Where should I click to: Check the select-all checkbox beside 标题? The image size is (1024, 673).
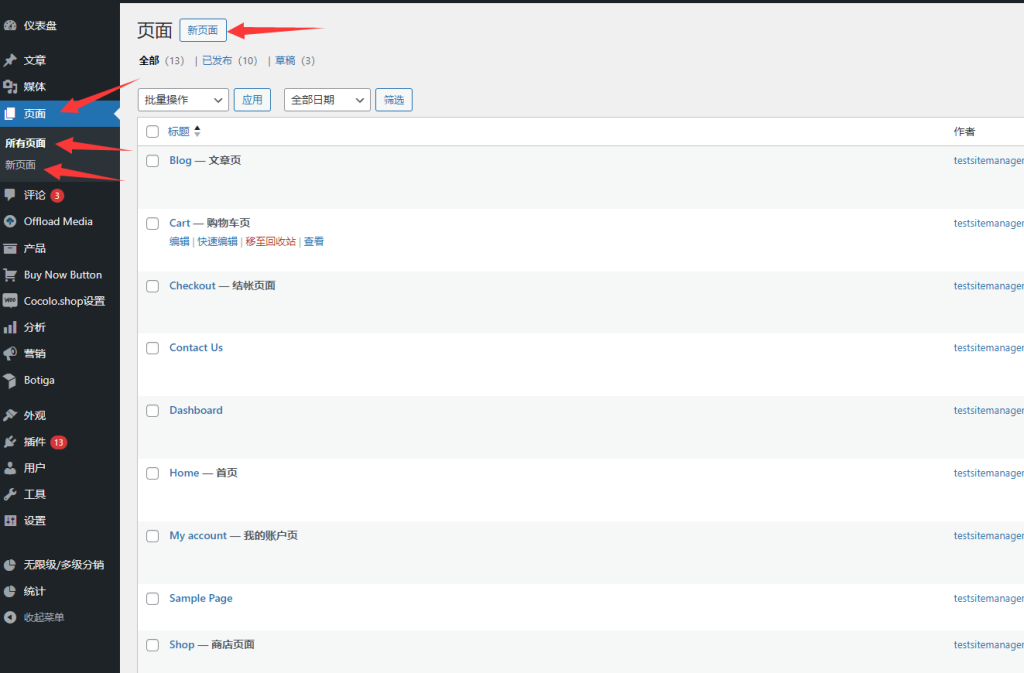pyautogui.click(x=153, y=131)
